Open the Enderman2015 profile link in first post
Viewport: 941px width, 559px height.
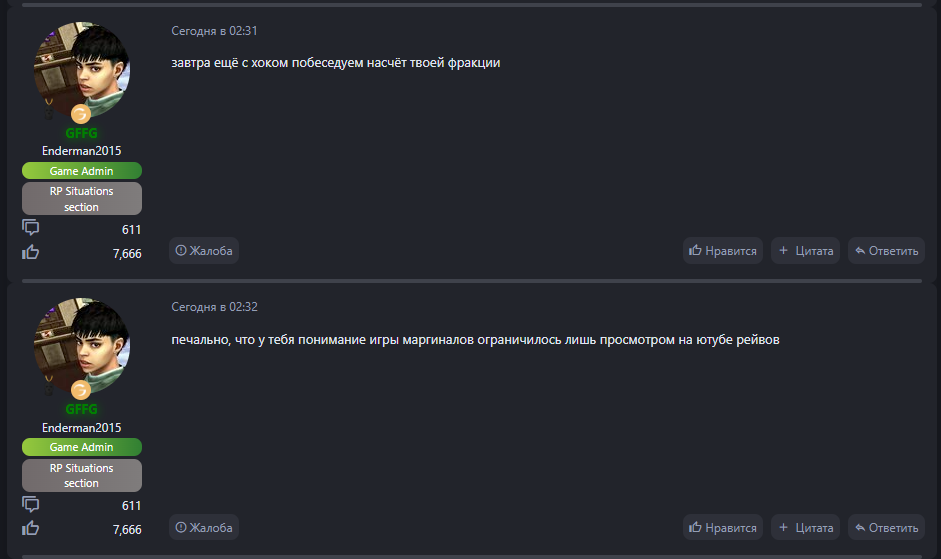tap(81, 151)
